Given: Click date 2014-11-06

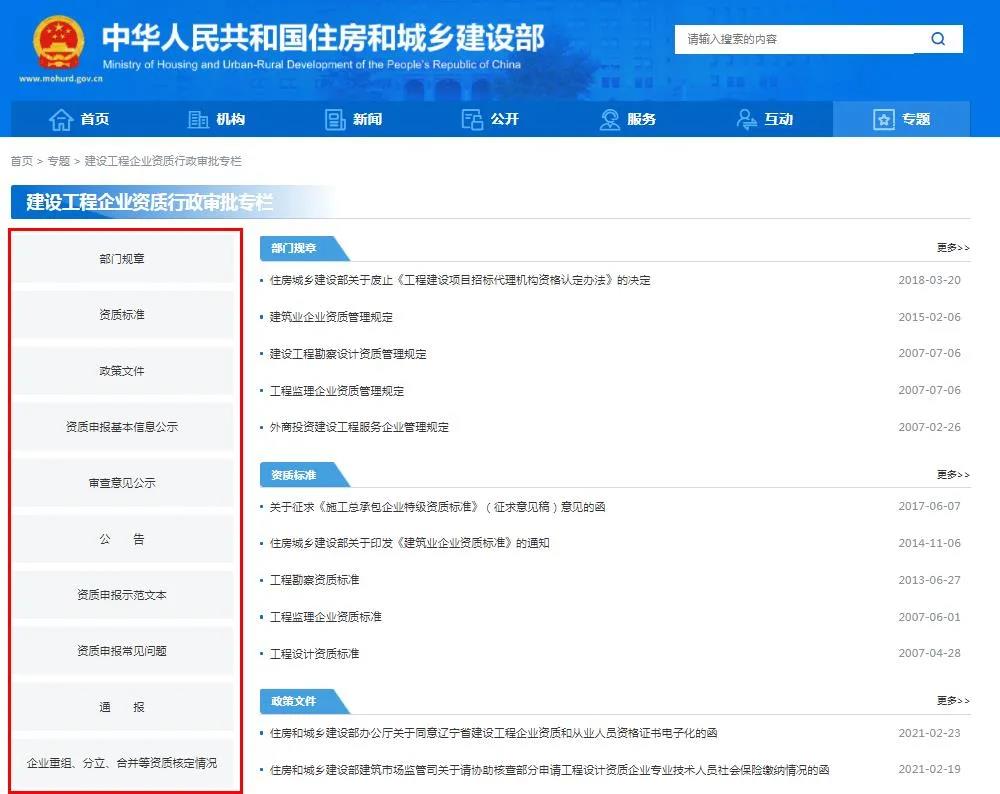Looking at the screenshot, I should (x=929, y=543).
